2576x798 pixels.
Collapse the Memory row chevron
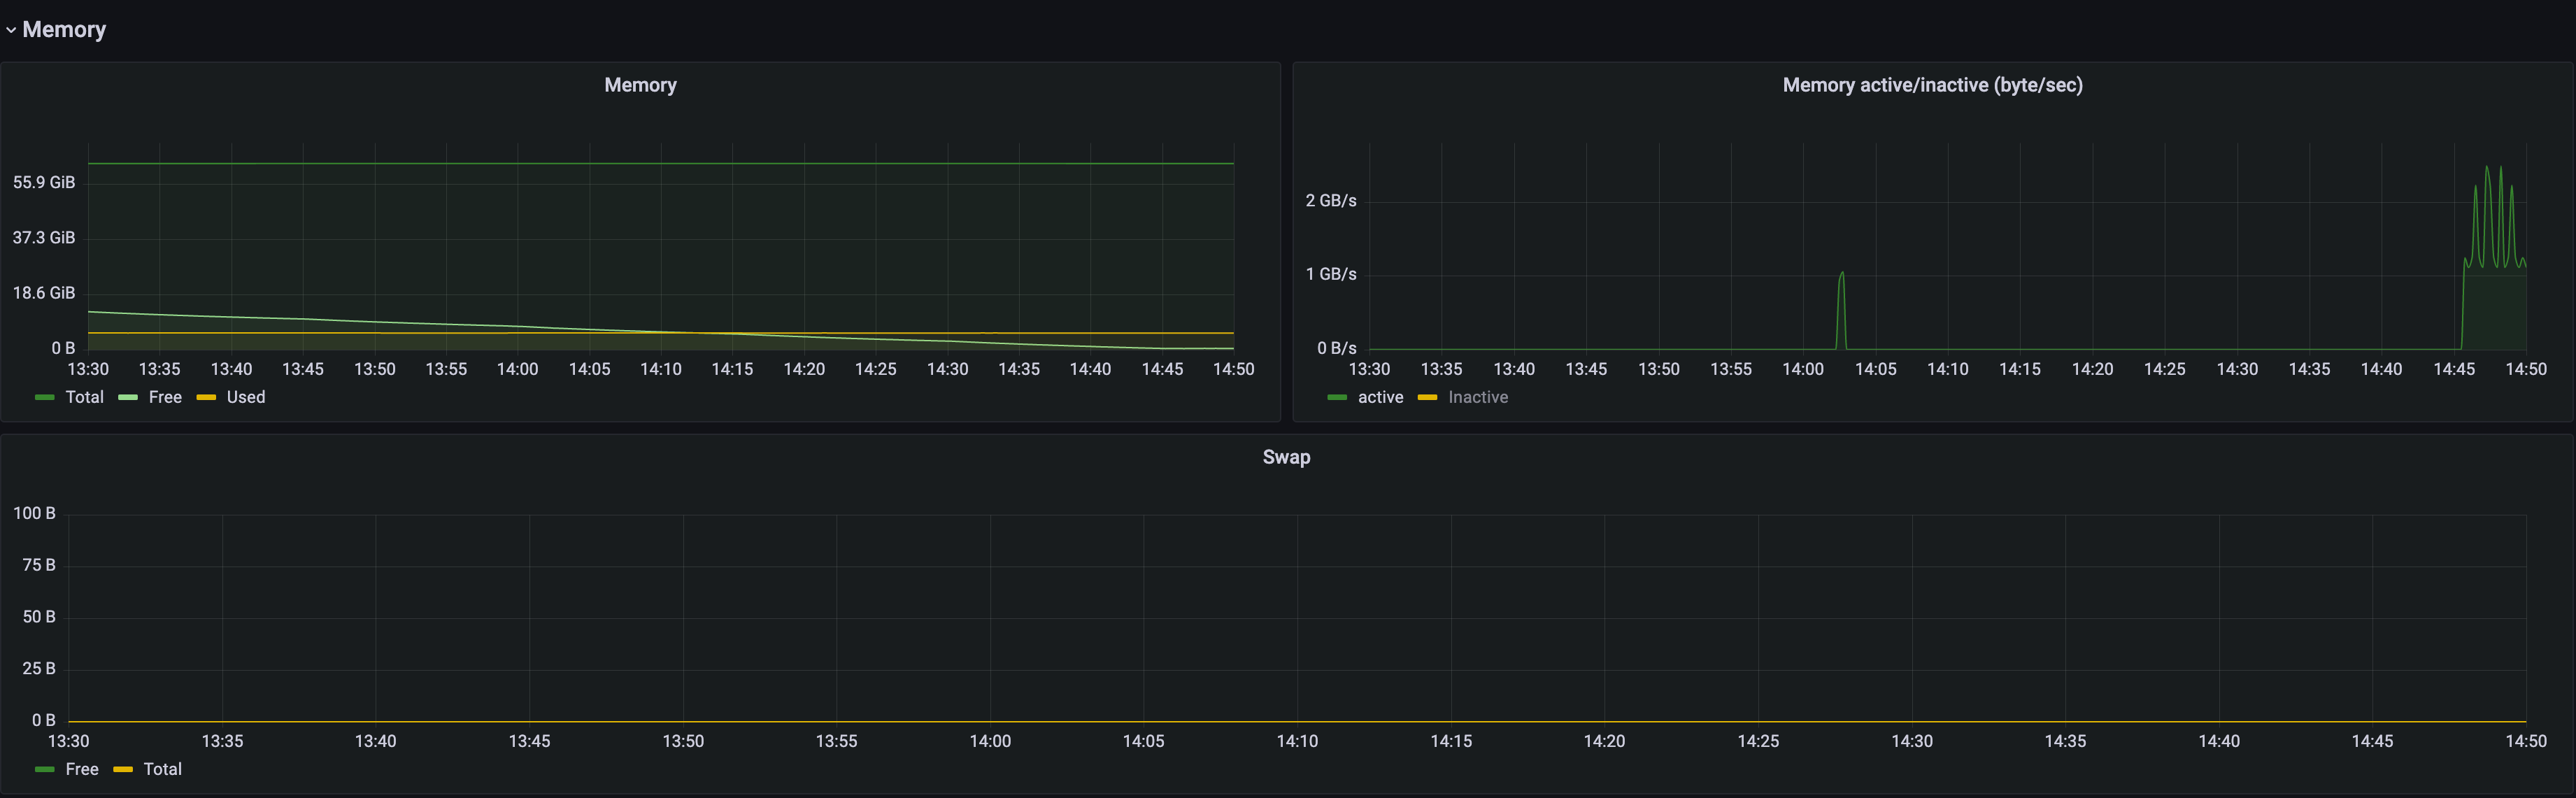point(11,30)
